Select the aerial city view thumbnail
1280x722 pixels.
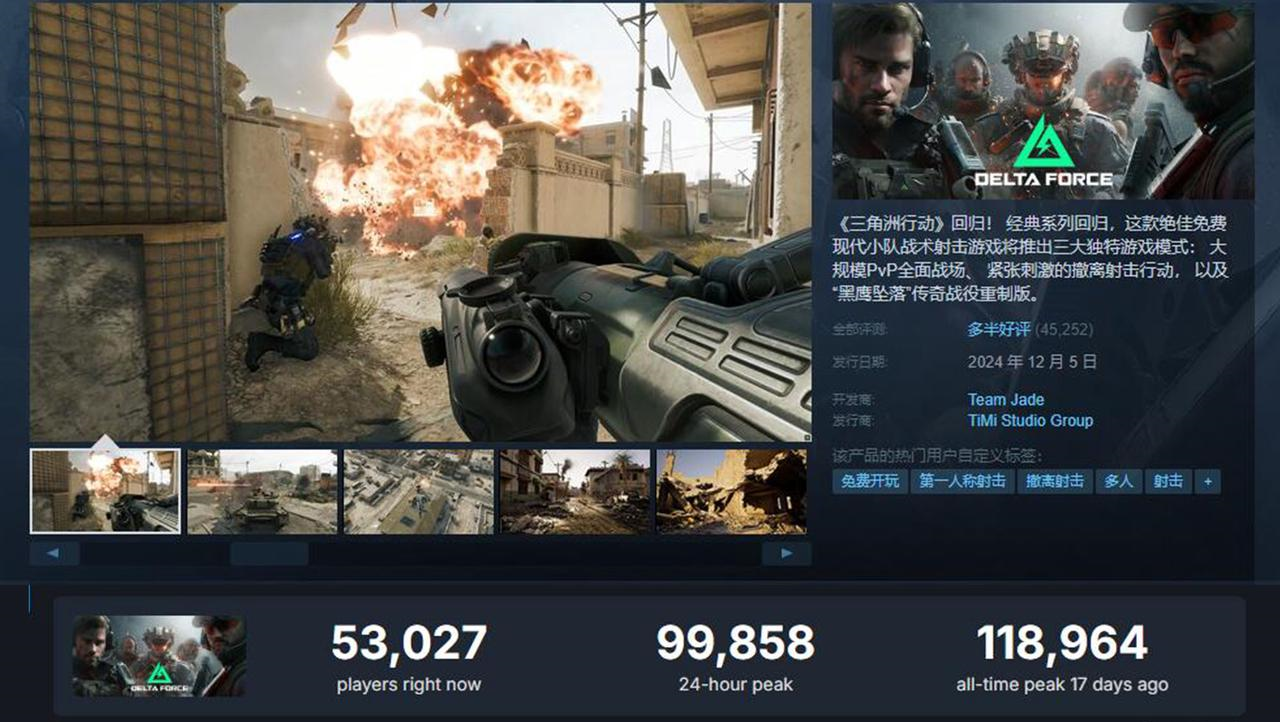click(x=419, y=491)
